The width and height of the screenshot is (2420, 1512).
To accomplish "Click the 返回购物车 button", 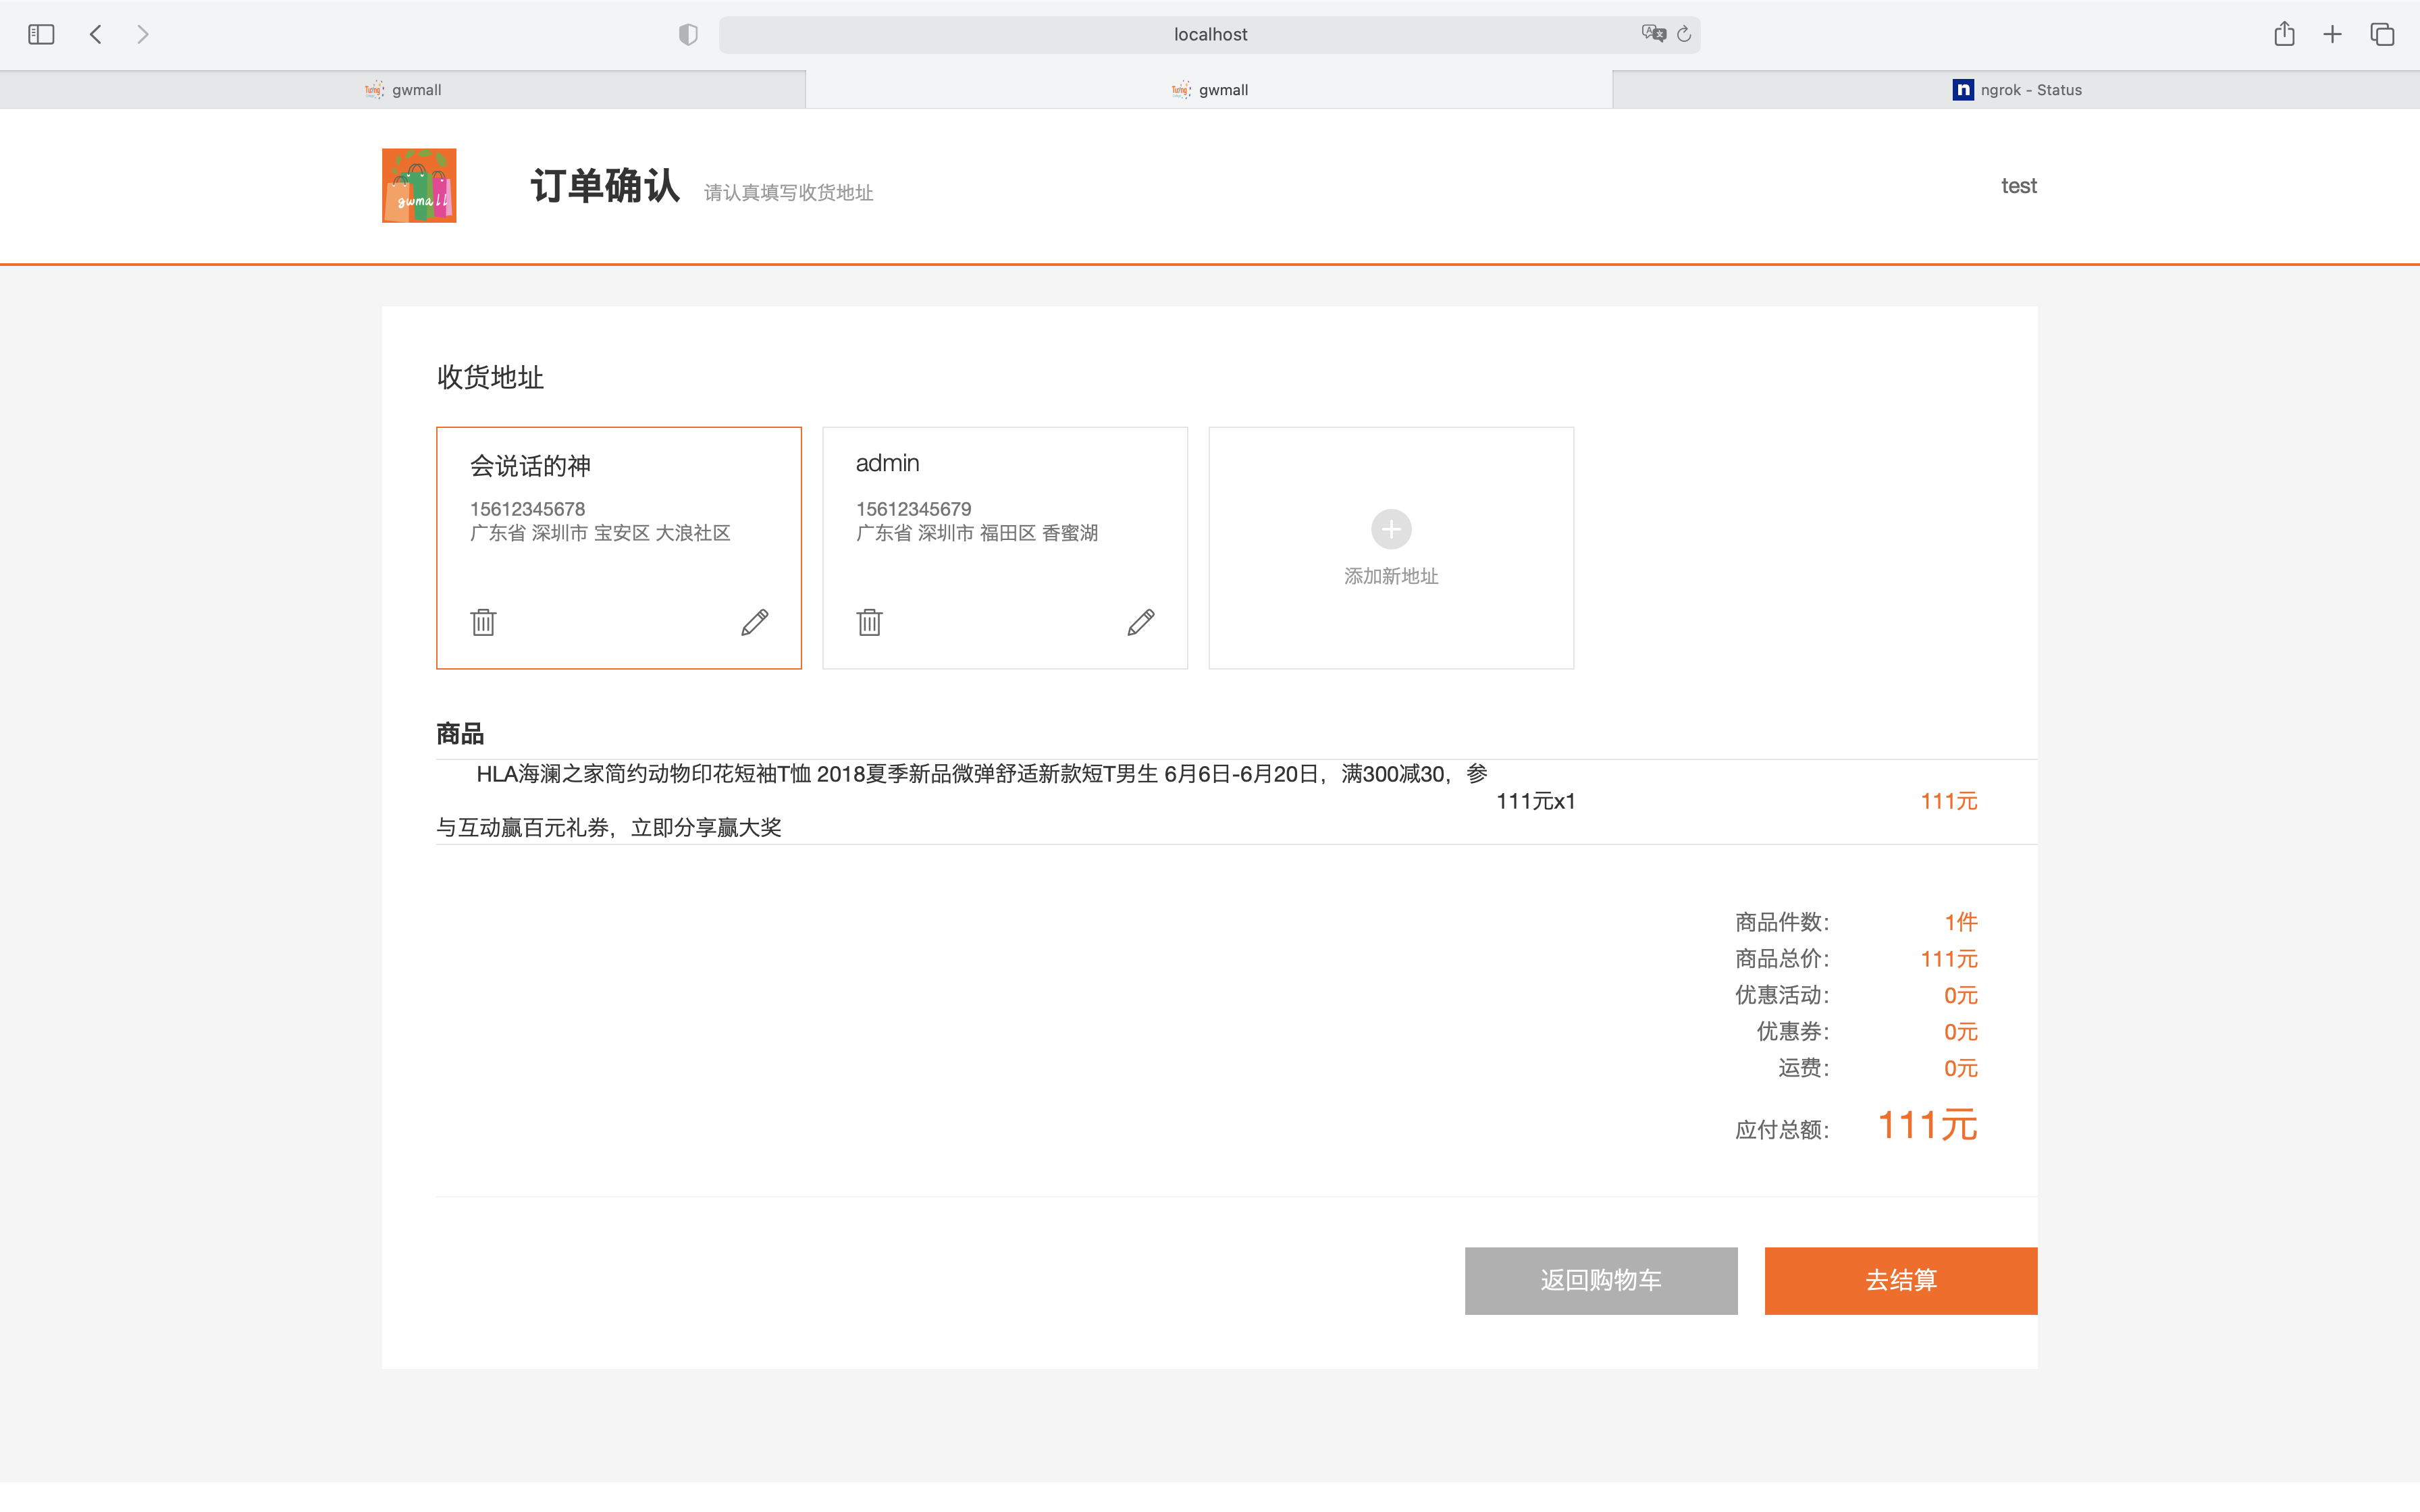I will [x=1600, y=1280].
